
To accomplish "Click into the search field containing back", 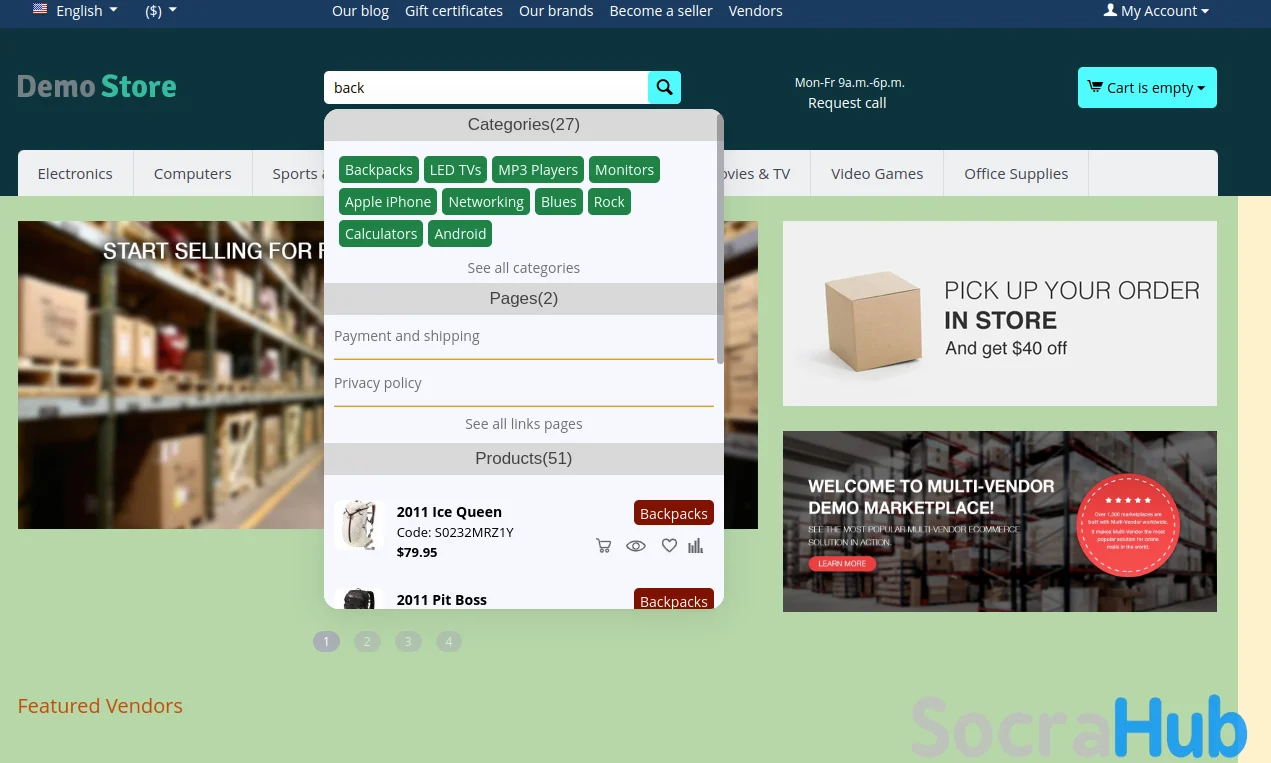I will [x=486, y=88].
